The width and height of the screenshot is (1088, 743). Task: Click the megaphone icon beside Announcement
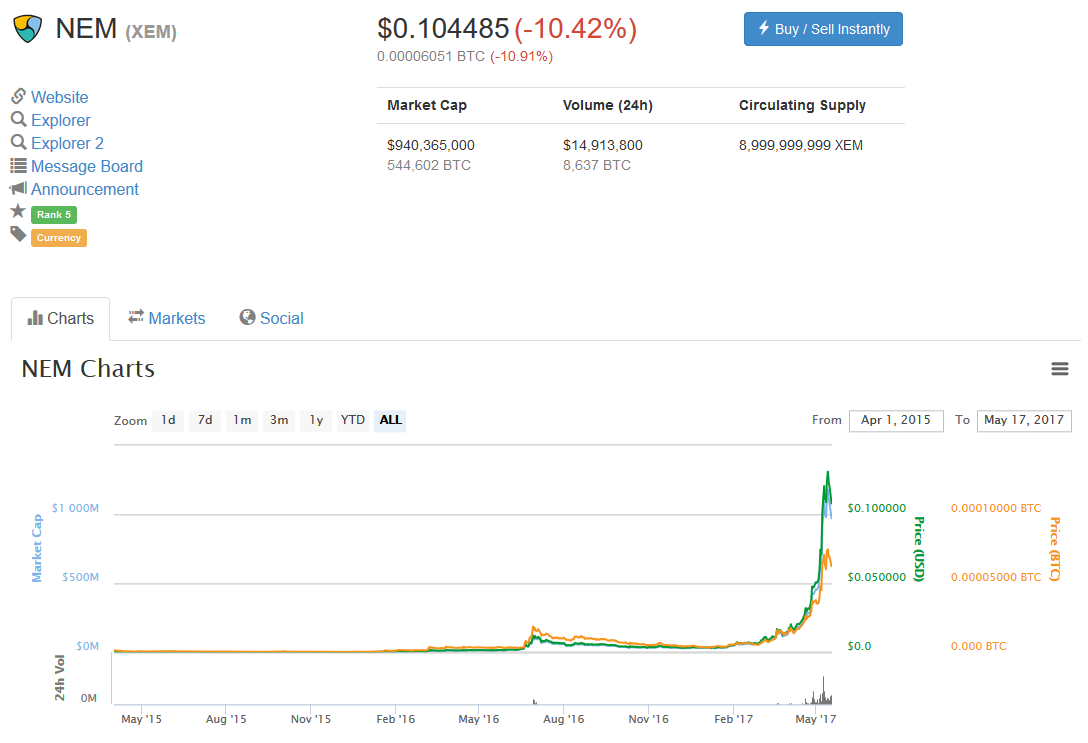(18, 188)
